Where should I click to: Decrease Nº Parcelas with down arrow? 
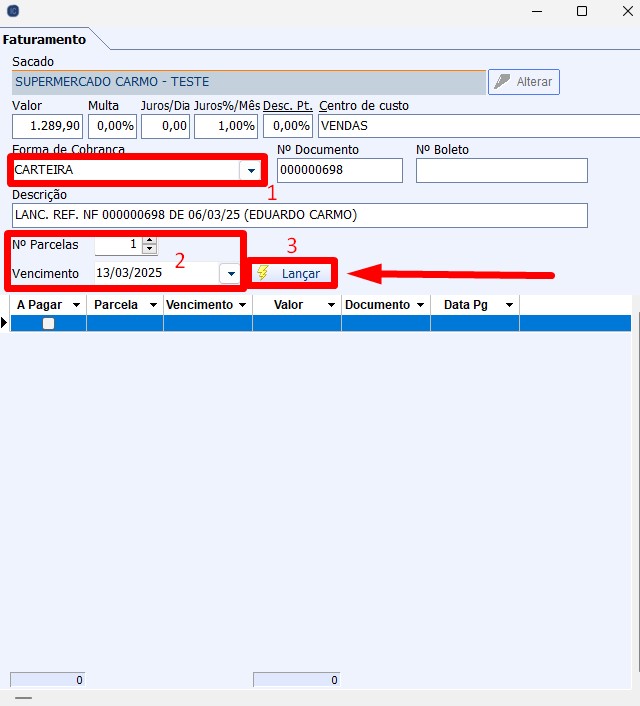[x=149, y=249]
